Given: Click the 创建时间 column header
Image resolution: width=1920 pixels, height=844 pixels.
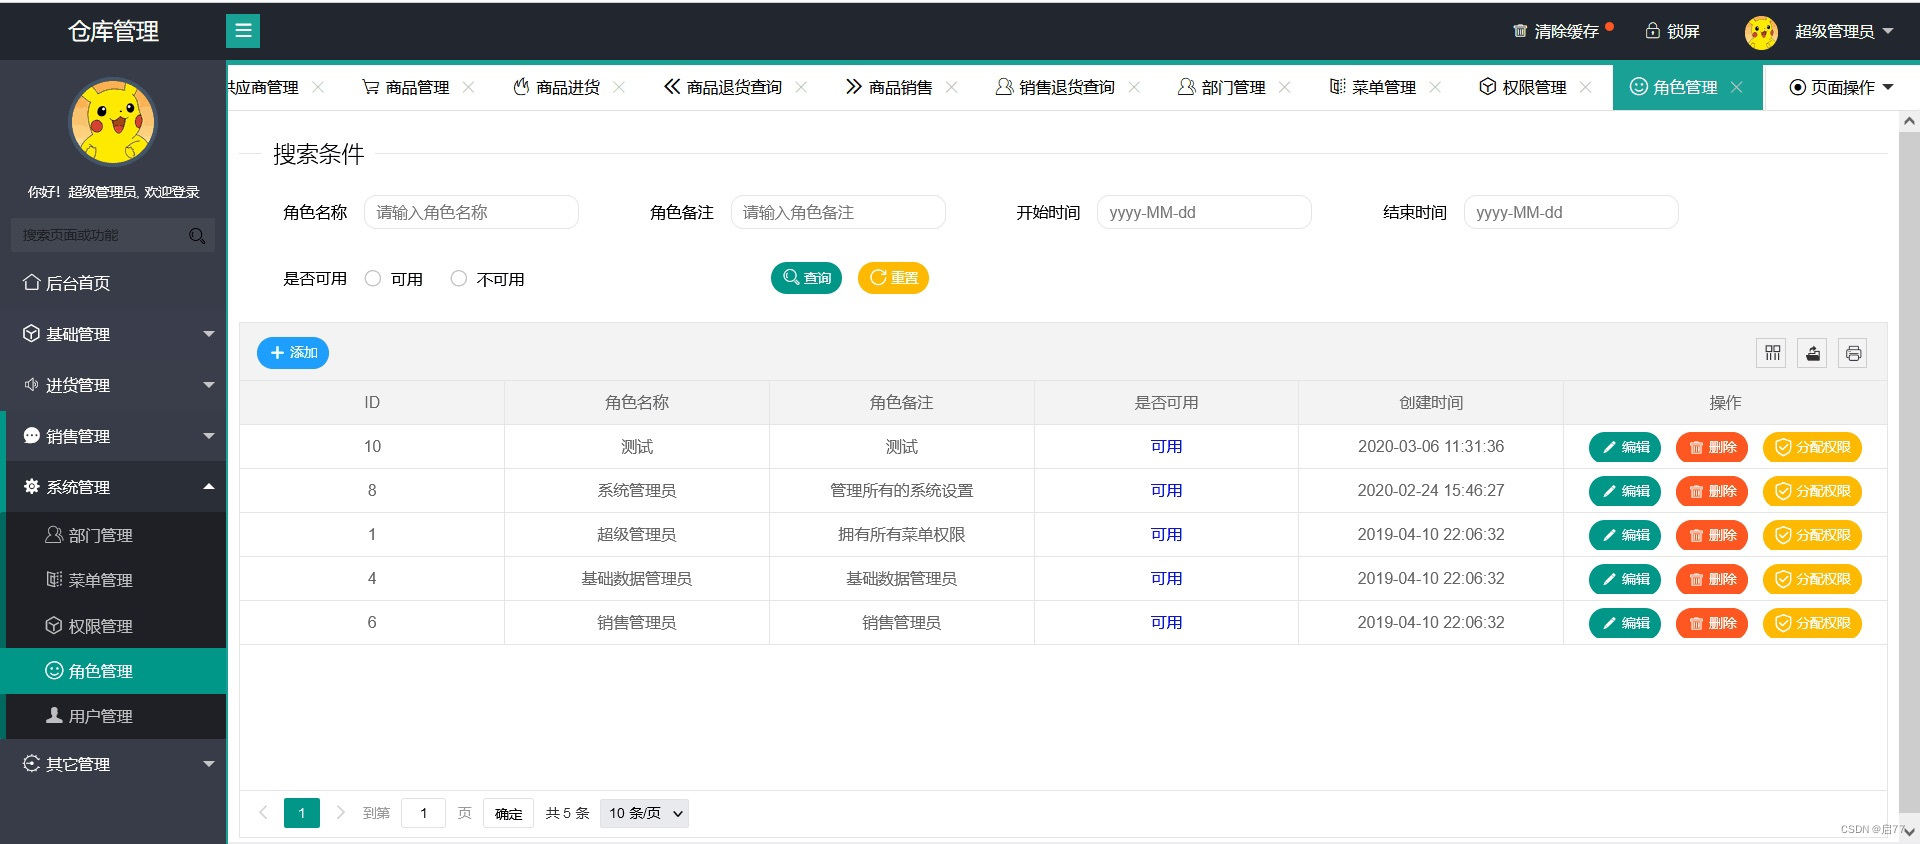Looking at the screenshot, I should pyautogui.click(x=1431, y=403).
